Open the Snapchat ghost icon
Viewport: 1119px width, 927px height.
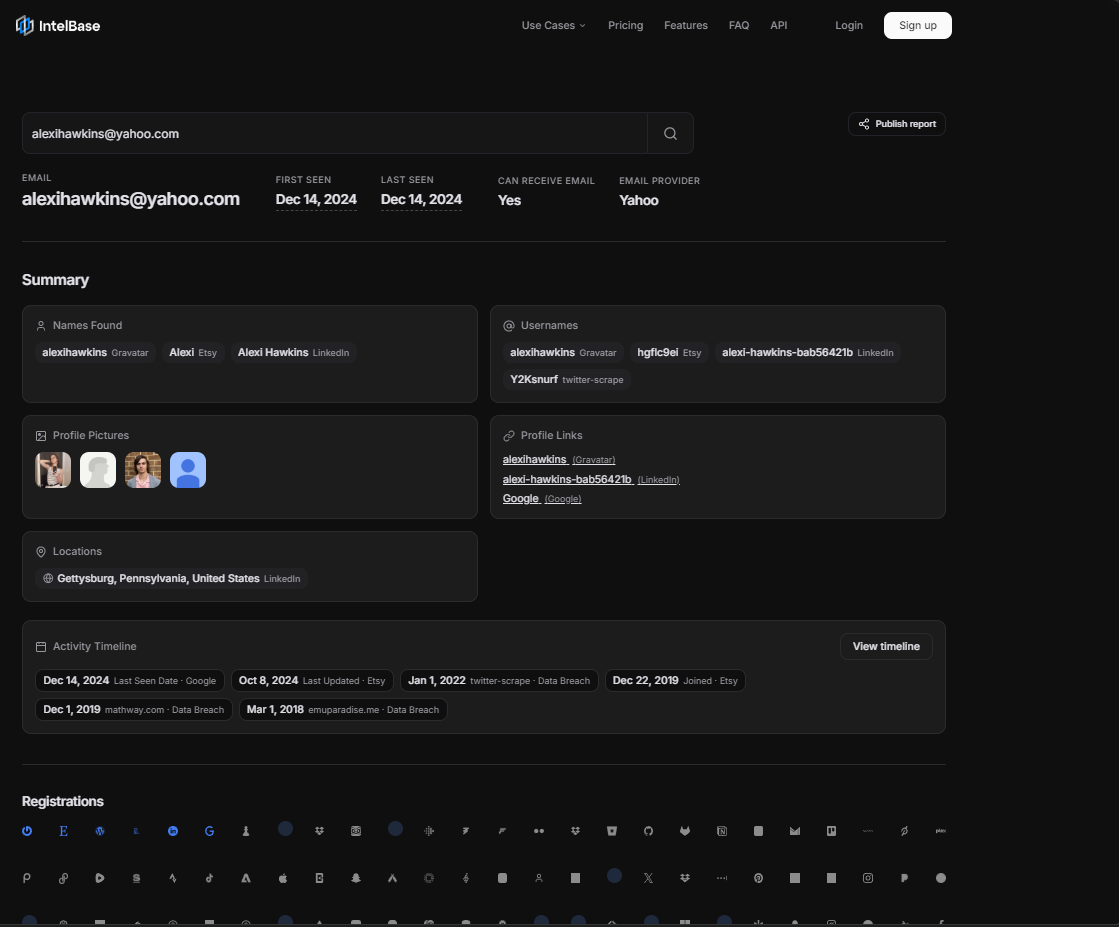[356, 878]
